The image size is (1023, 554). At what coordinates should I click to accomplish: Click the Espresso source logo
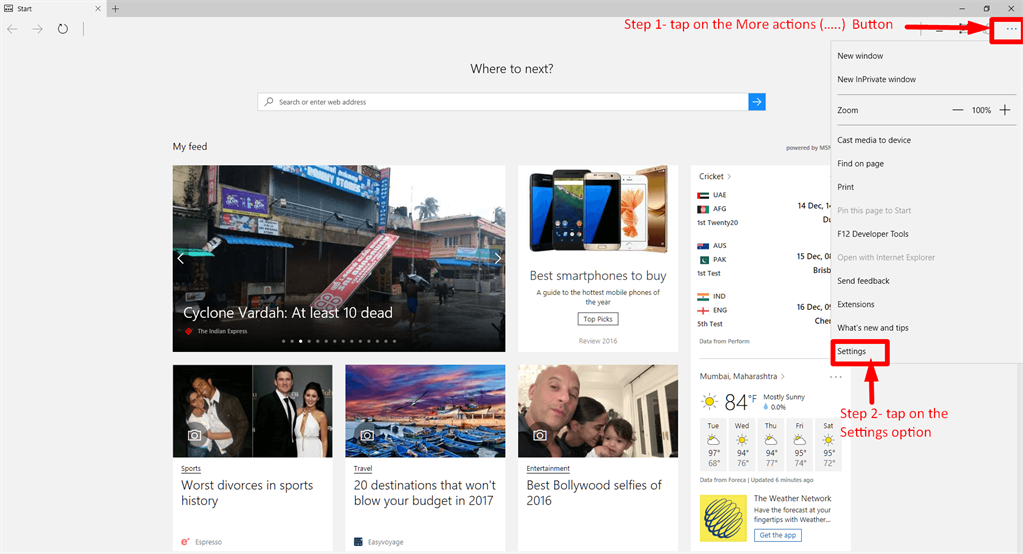(x=185, y=542)
